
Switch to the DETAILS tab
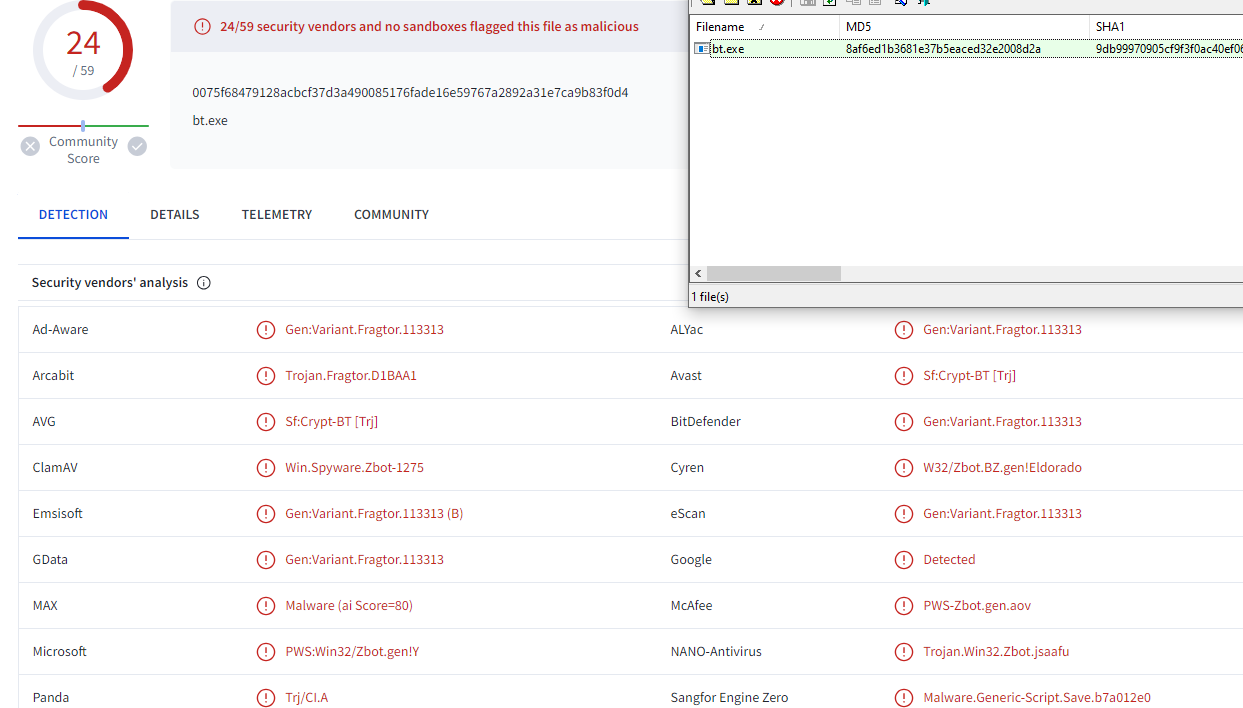tap(175, 215)
